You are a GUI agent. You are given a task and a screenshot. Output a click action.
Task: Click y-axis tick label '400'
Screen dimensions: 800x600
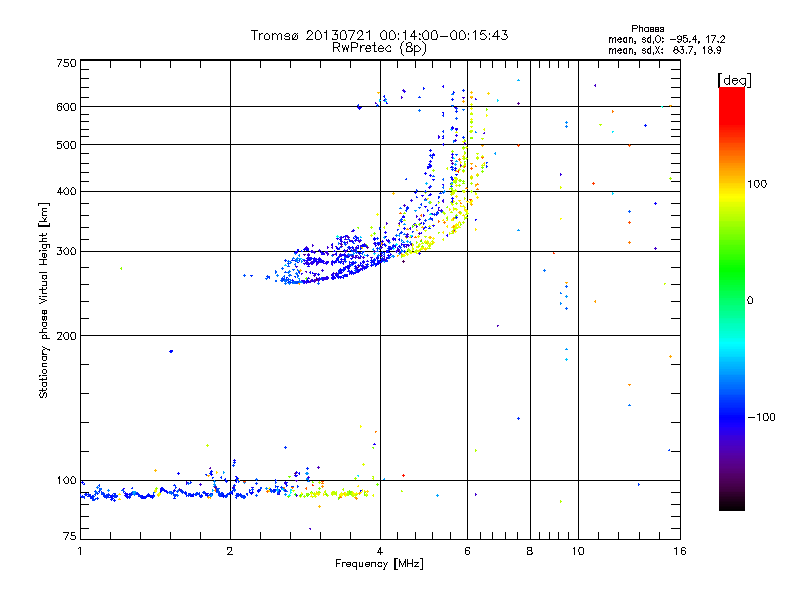pos(66,191)
